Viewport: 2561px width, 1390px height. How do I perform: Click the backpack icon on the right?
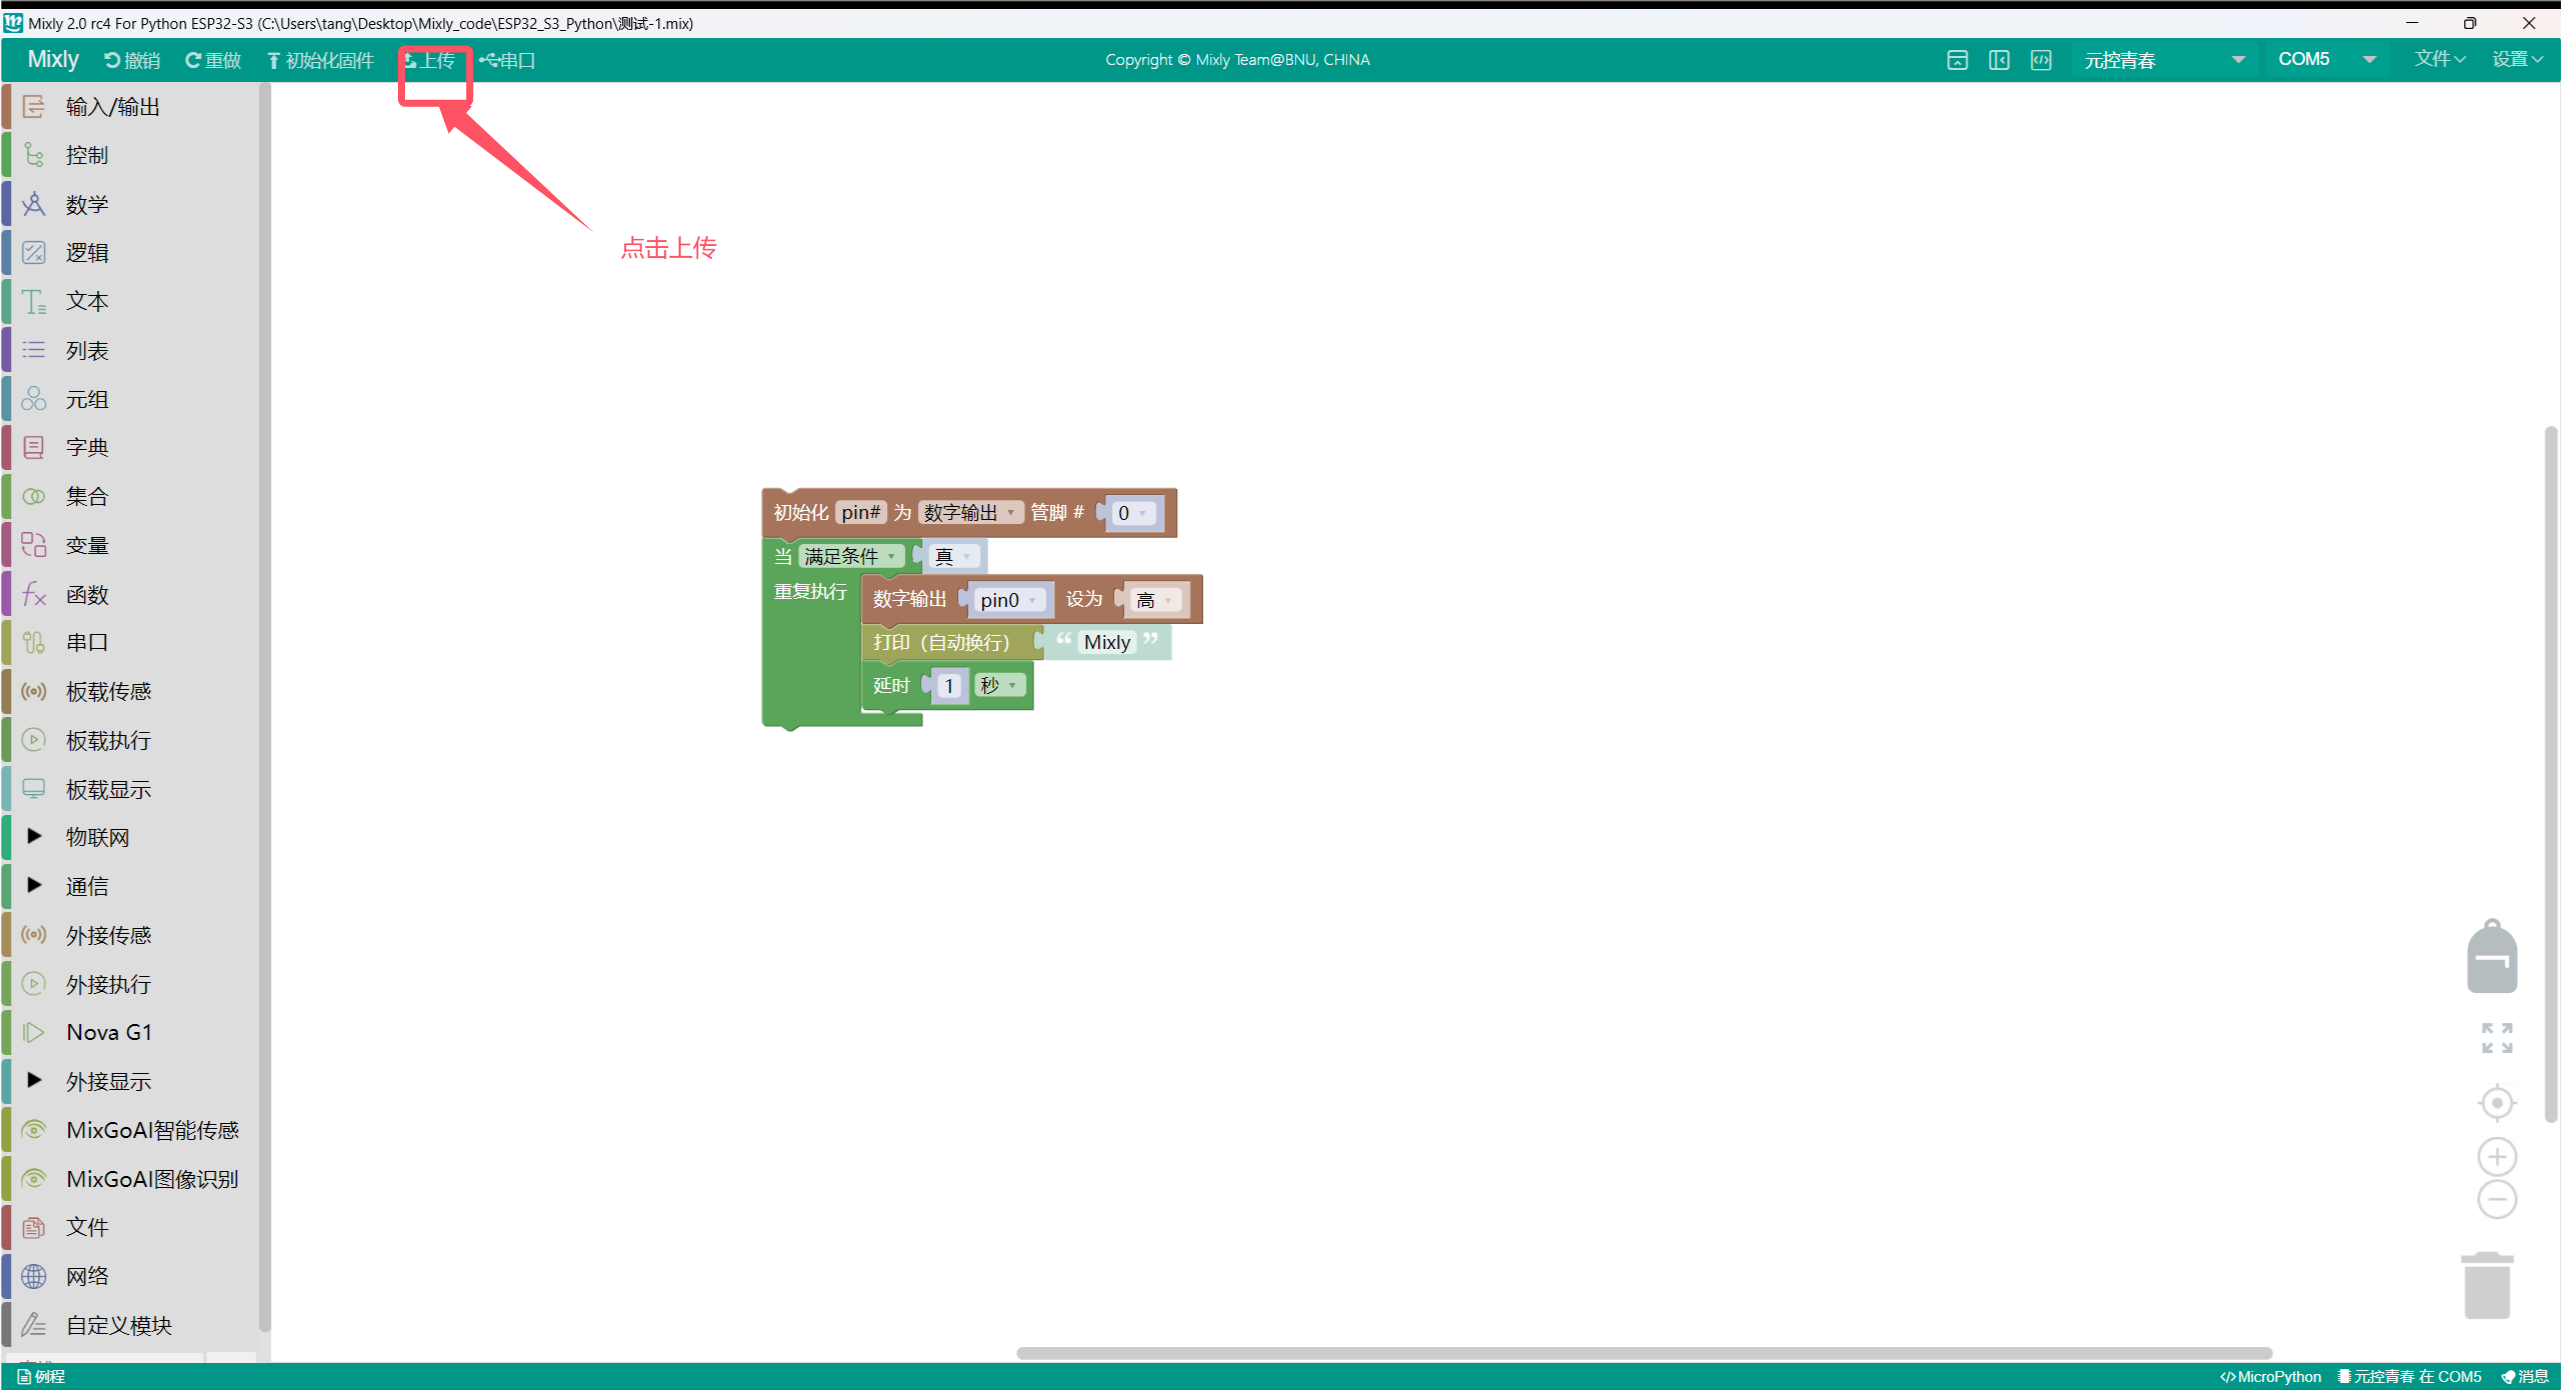pos(2493,956)
